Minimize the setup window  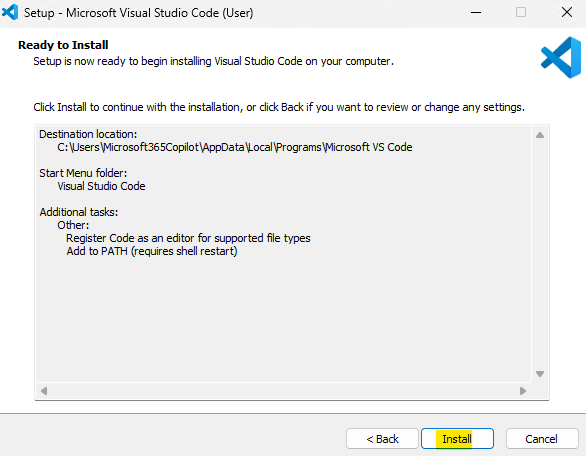pyautogui.click(x=476, y=12)
